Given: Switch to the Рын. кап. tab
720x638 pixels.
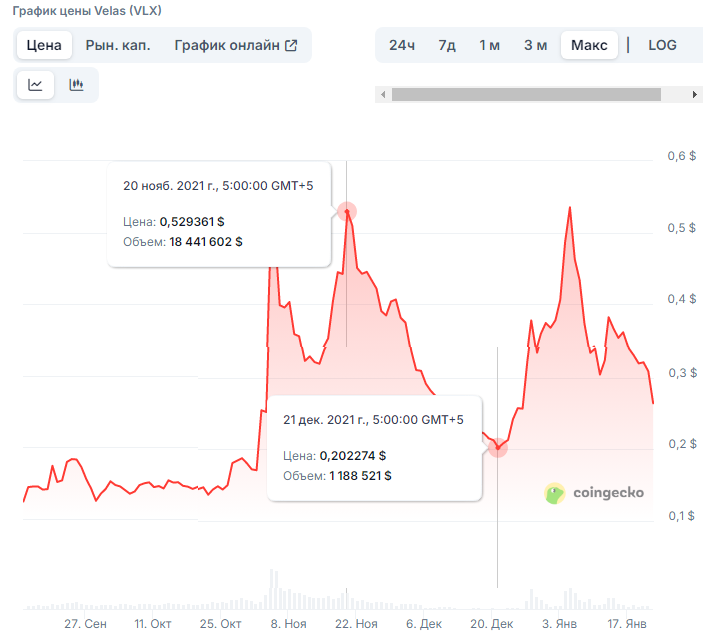Looking at the screenshot, I should pos(118,45).
